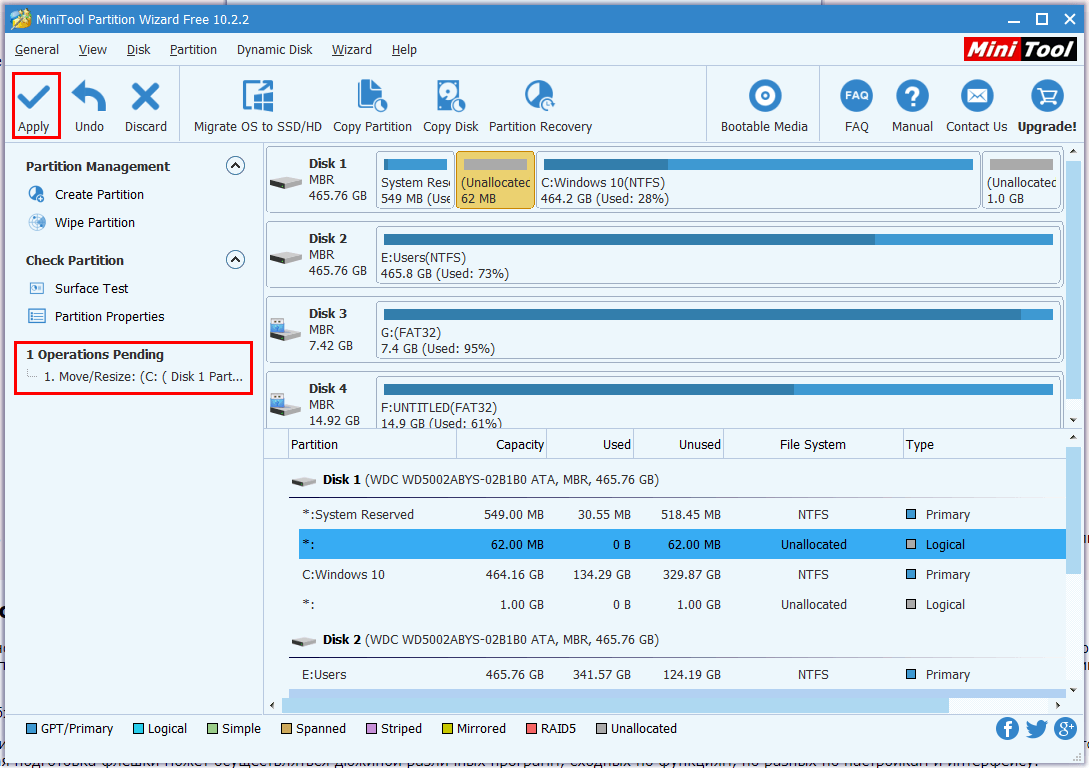
Task: Click the Facebook share icon
Action: 1007,728
